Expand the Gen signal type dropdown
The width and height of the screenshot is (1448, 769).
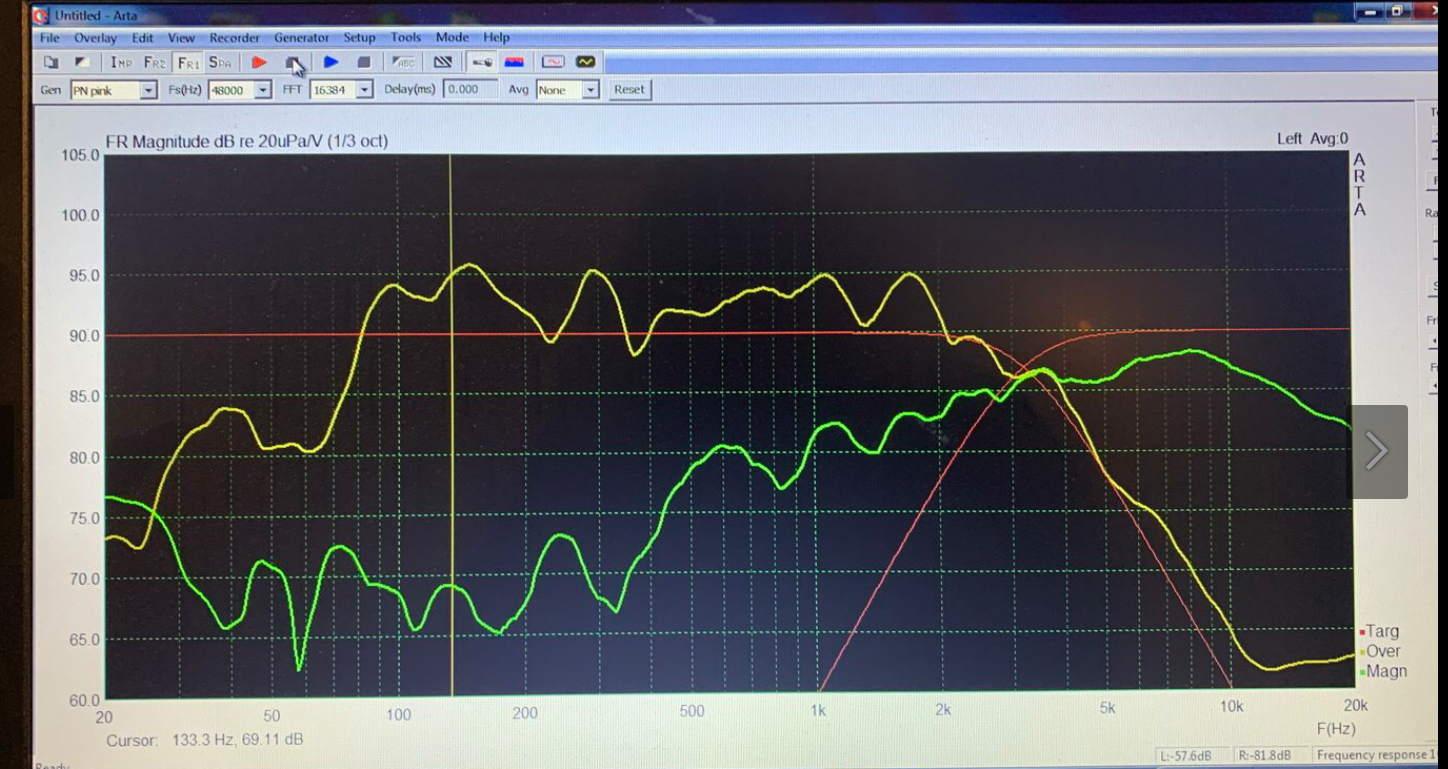point(148,90)
